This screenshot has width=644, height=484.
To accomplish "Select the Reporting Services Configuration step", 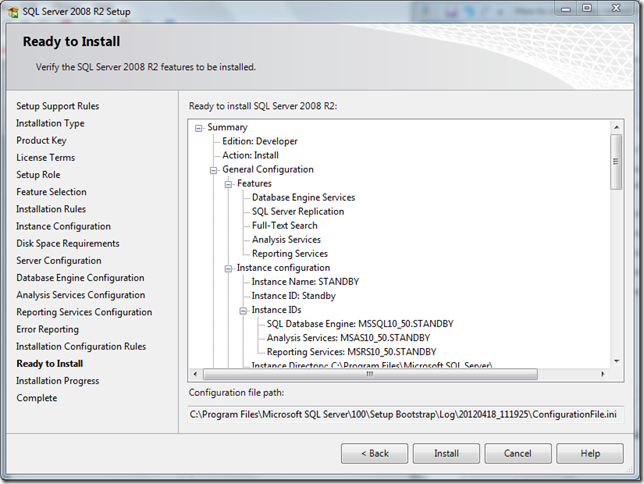I will (84, 312).
